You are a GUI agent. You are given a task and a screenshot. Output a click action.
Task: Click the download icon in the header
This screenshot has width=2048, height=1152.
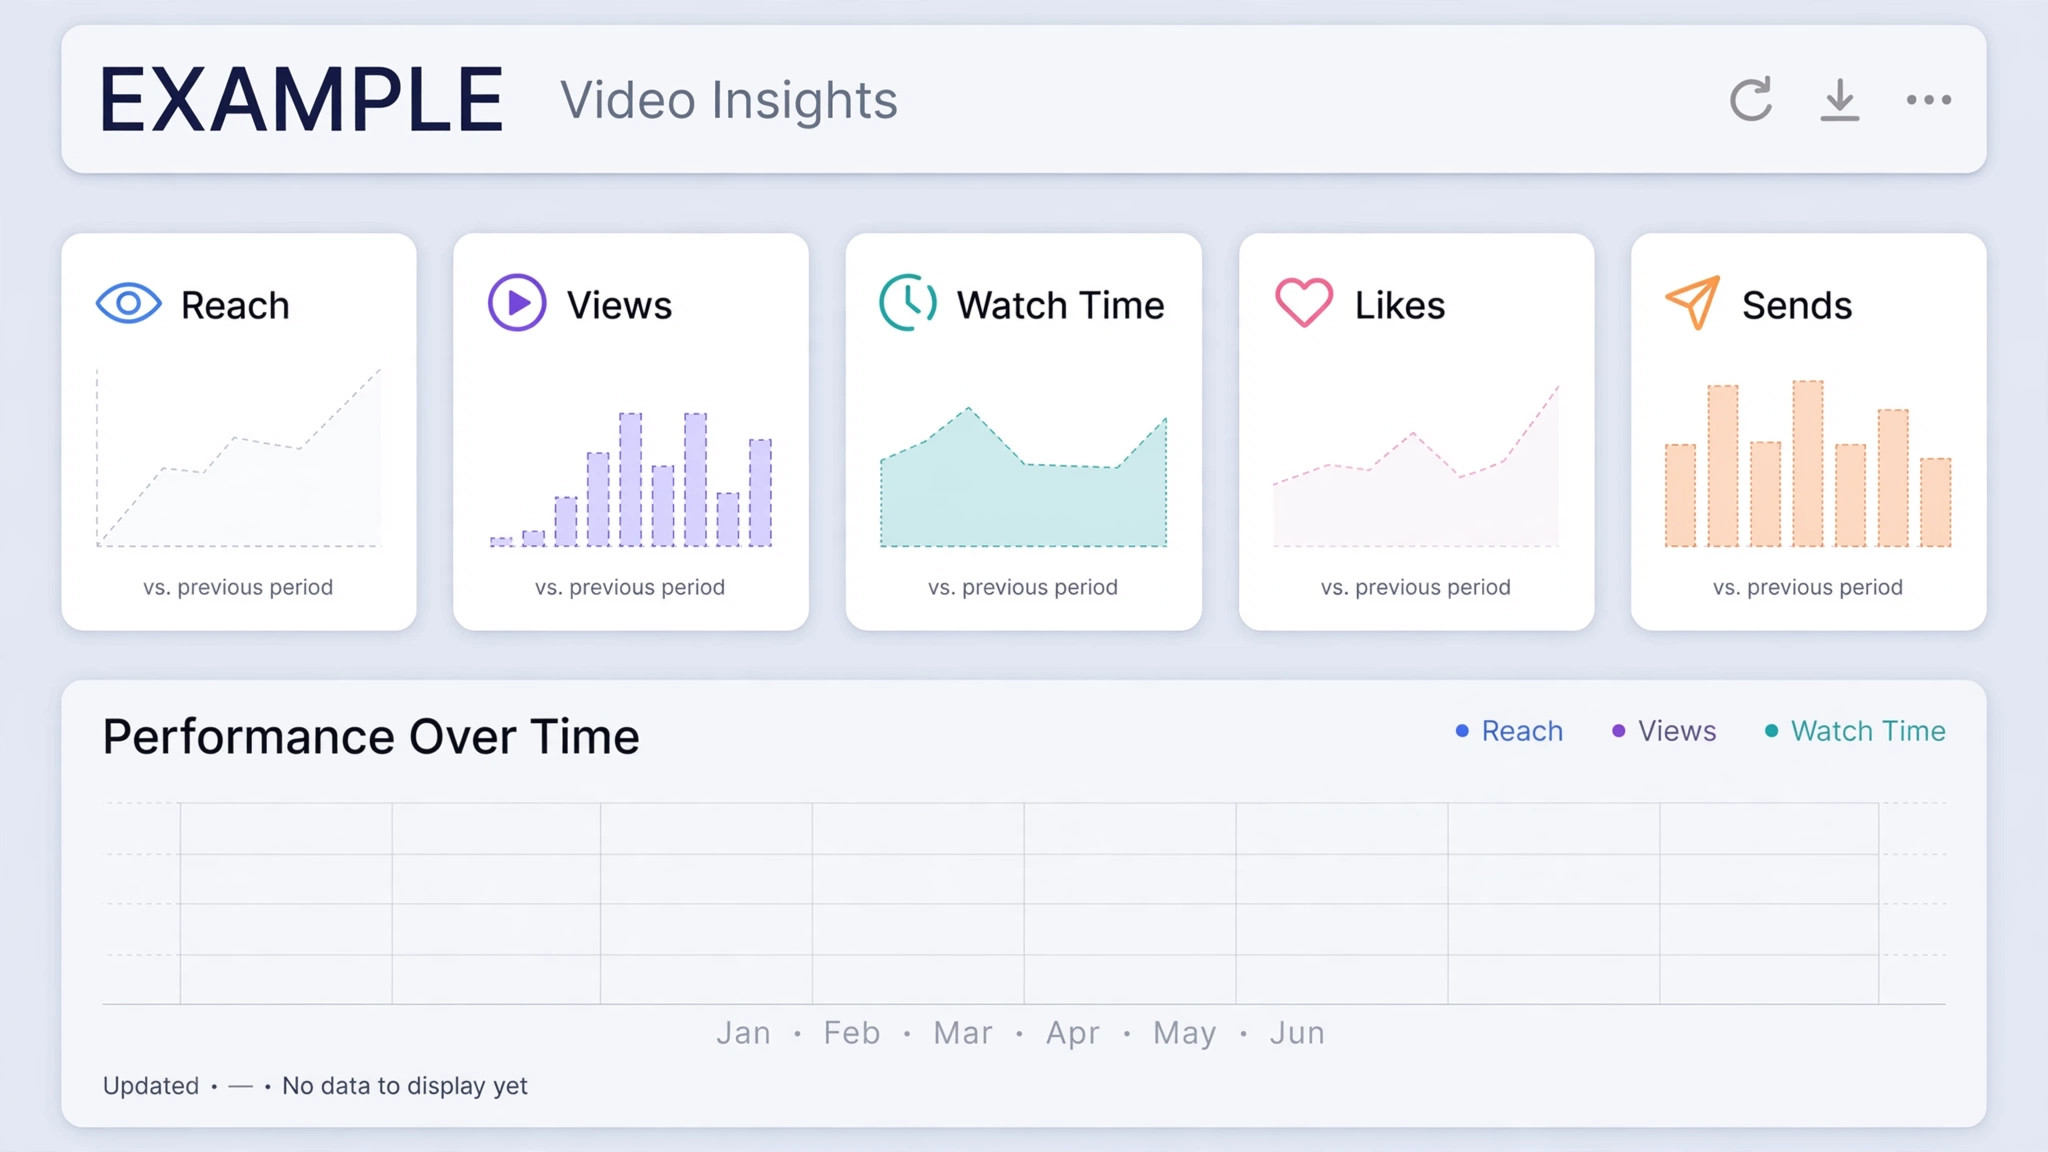click(x=1839, y=100)
